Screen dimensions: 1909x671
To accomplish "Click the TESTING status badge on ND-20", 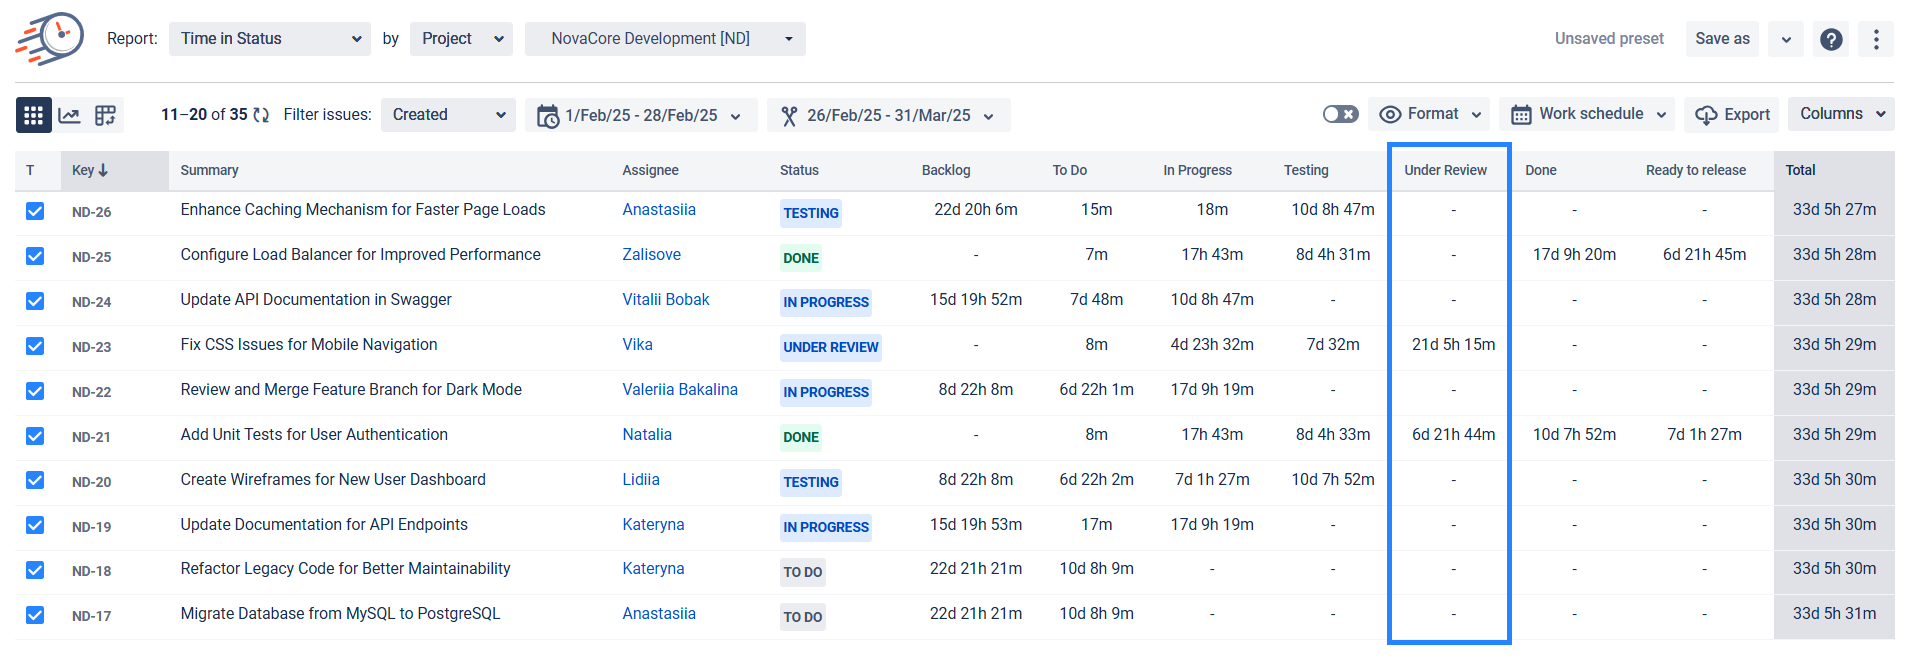I will click(x=811, y=482).
